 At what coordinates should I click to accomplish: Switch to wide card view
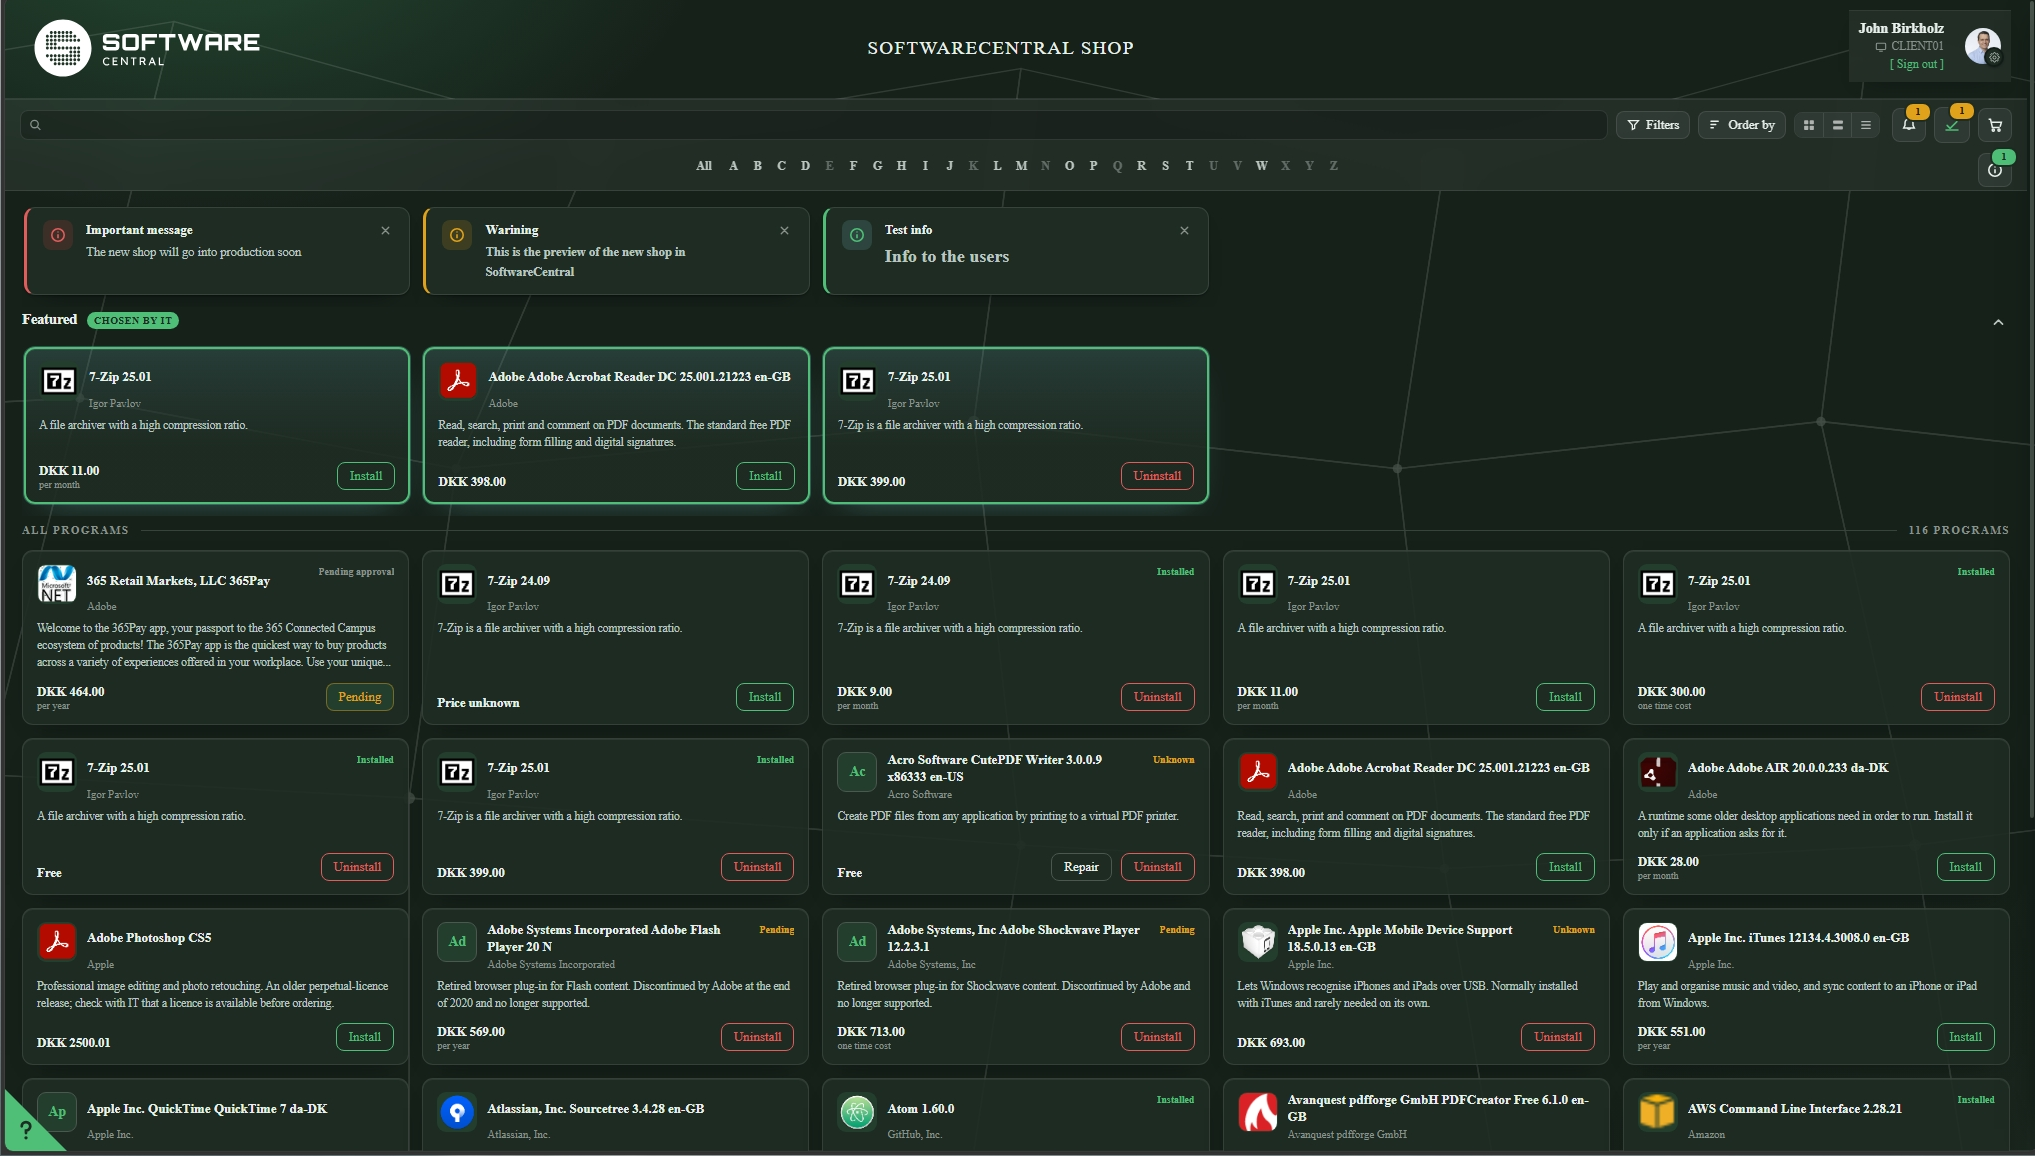point(1837,125)
